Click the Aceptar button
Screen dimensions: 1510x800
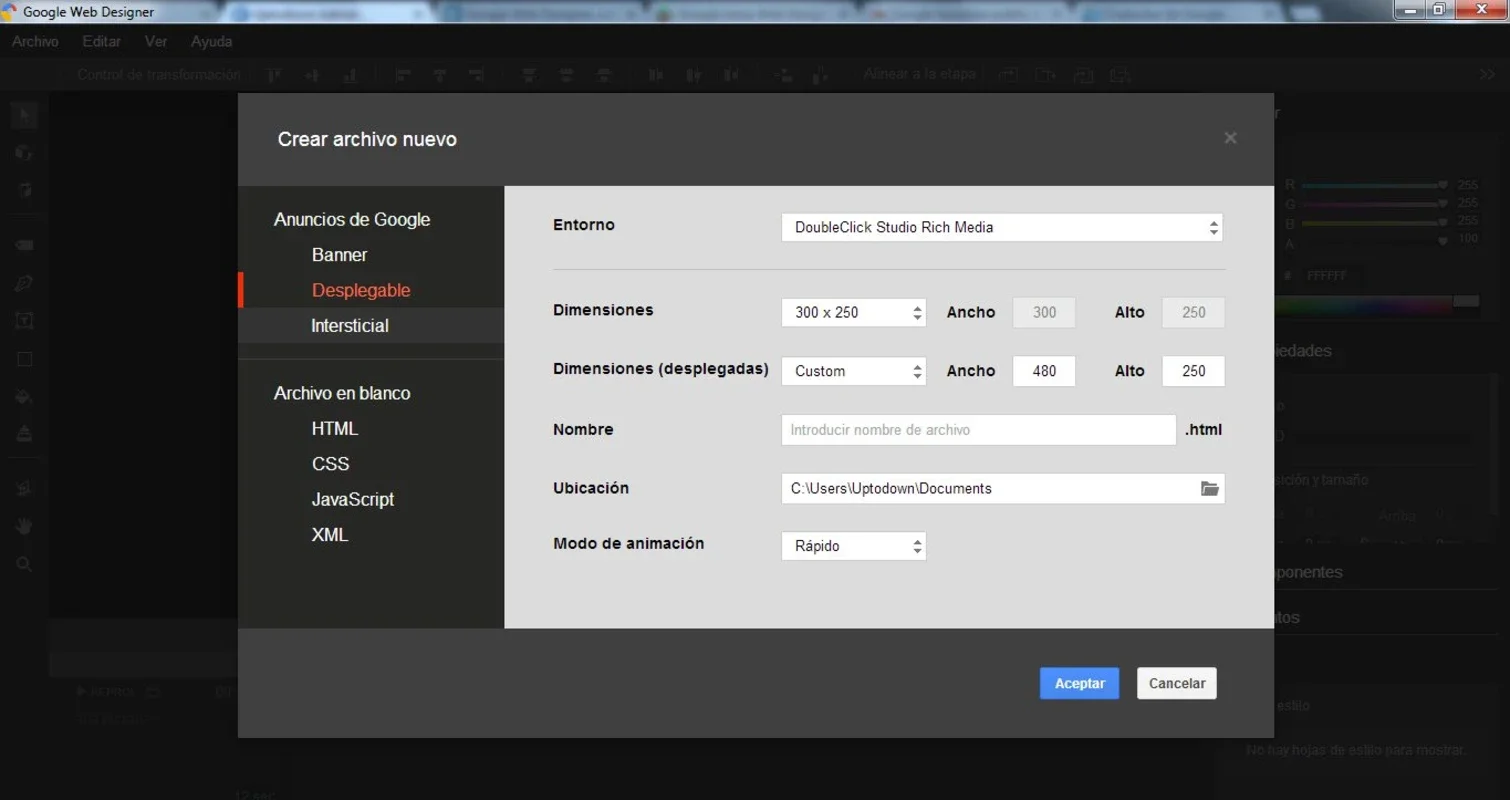point(1080,683)
